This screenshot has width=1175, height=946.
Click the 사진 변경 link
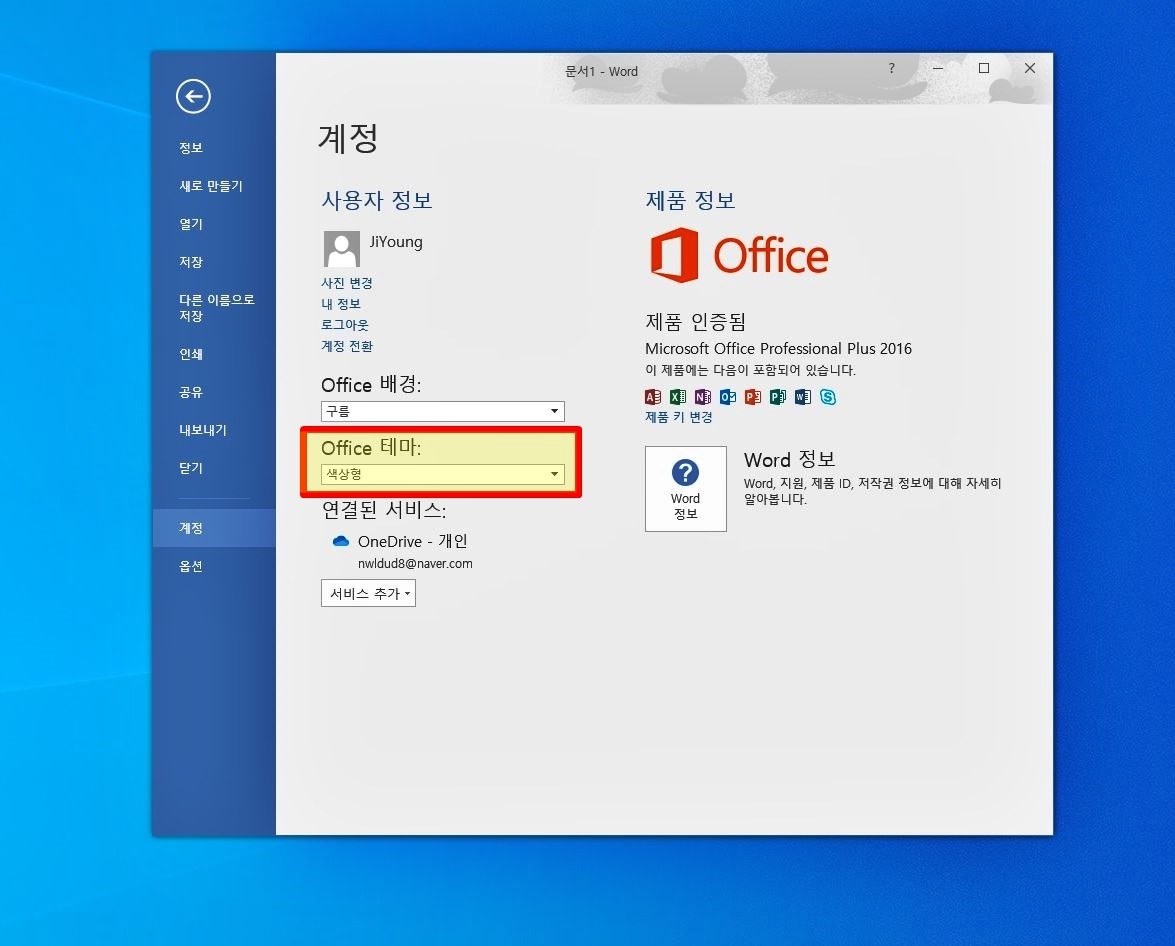(x=346, y=283)
